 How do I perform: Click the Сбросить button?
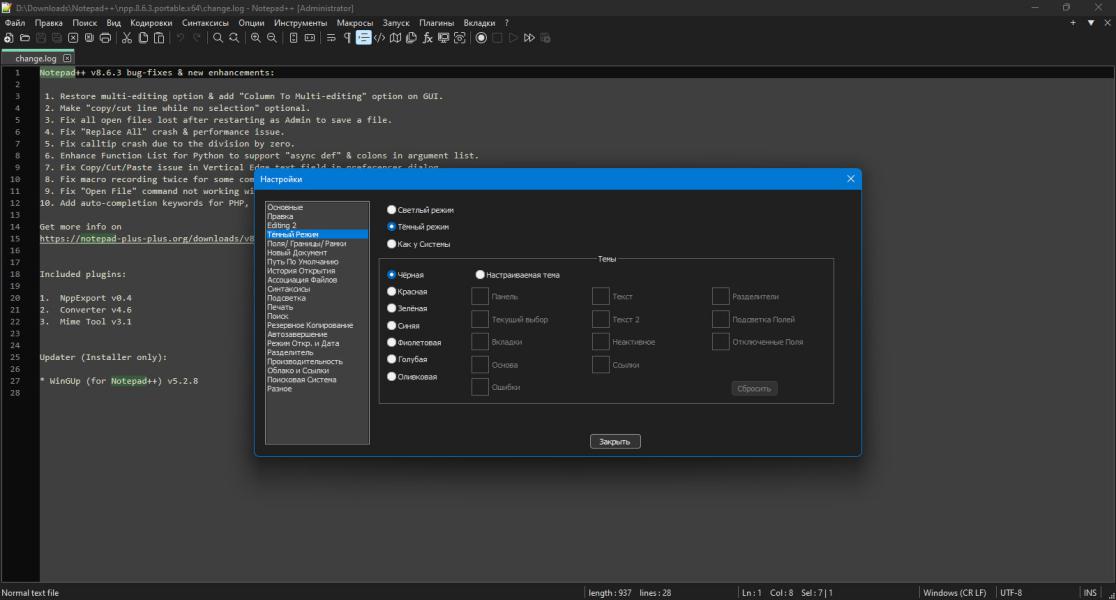754,389
